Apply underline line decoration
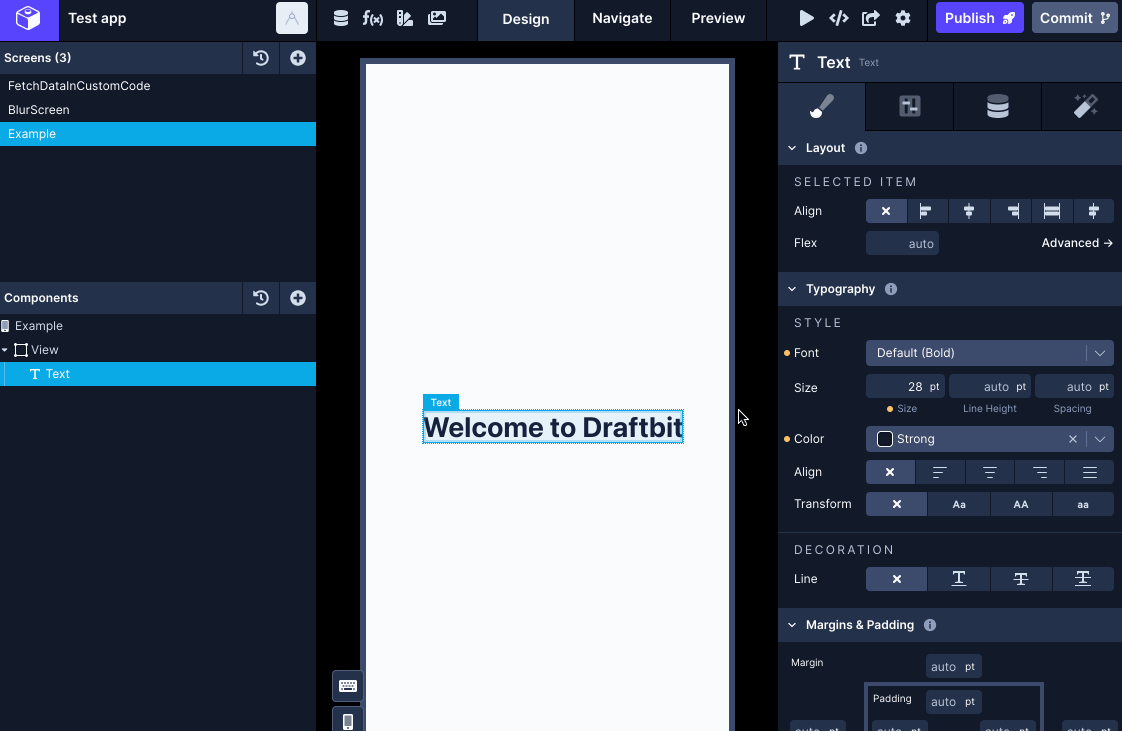This screenshot has width=1122, height=731. 959,579
